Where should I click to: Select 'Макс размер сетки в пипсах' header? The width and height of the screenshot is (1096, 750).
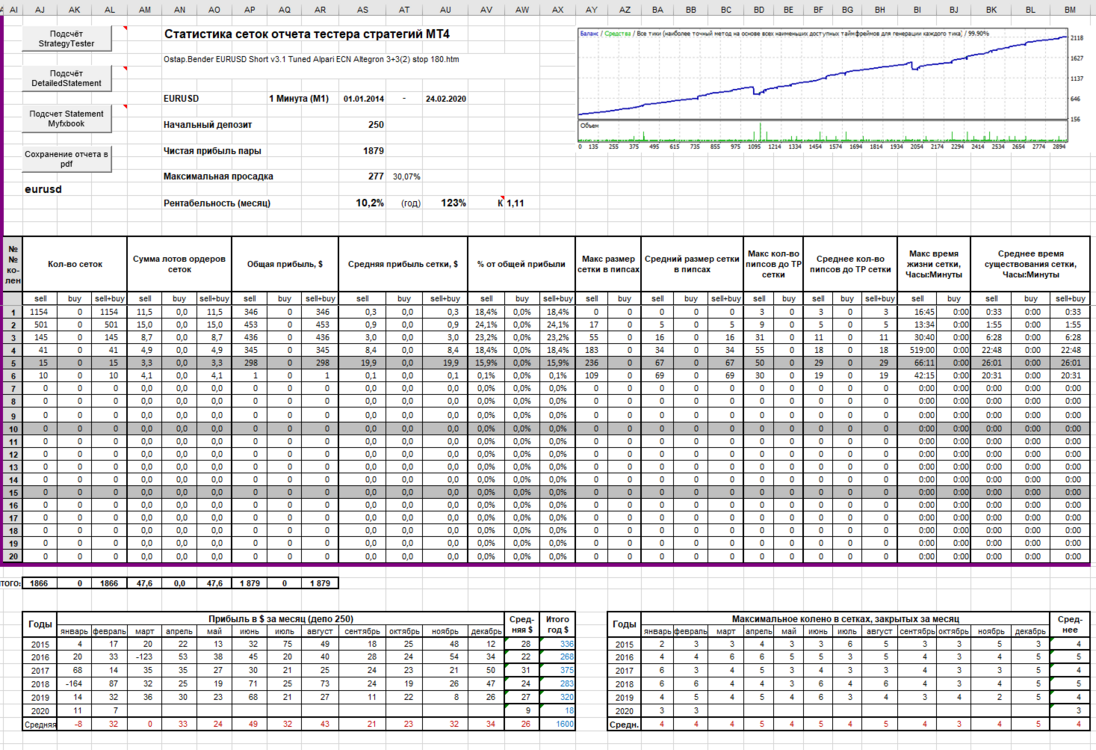pos(608,264)
